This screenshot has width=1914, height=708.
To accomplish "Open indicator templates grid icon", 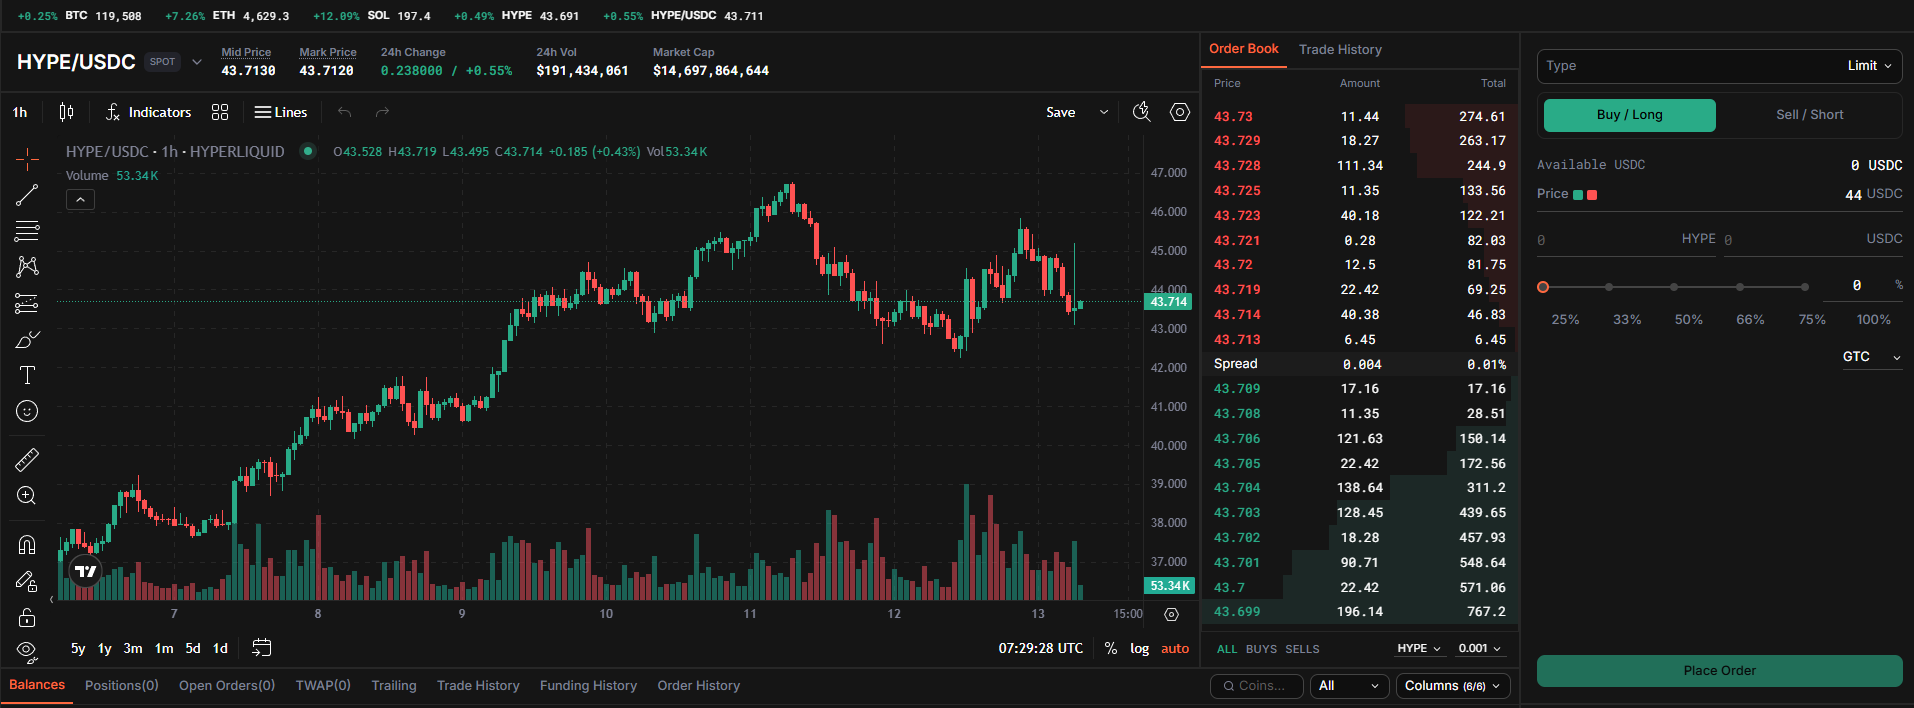I will pyautogui.click(x=220, y=112).
